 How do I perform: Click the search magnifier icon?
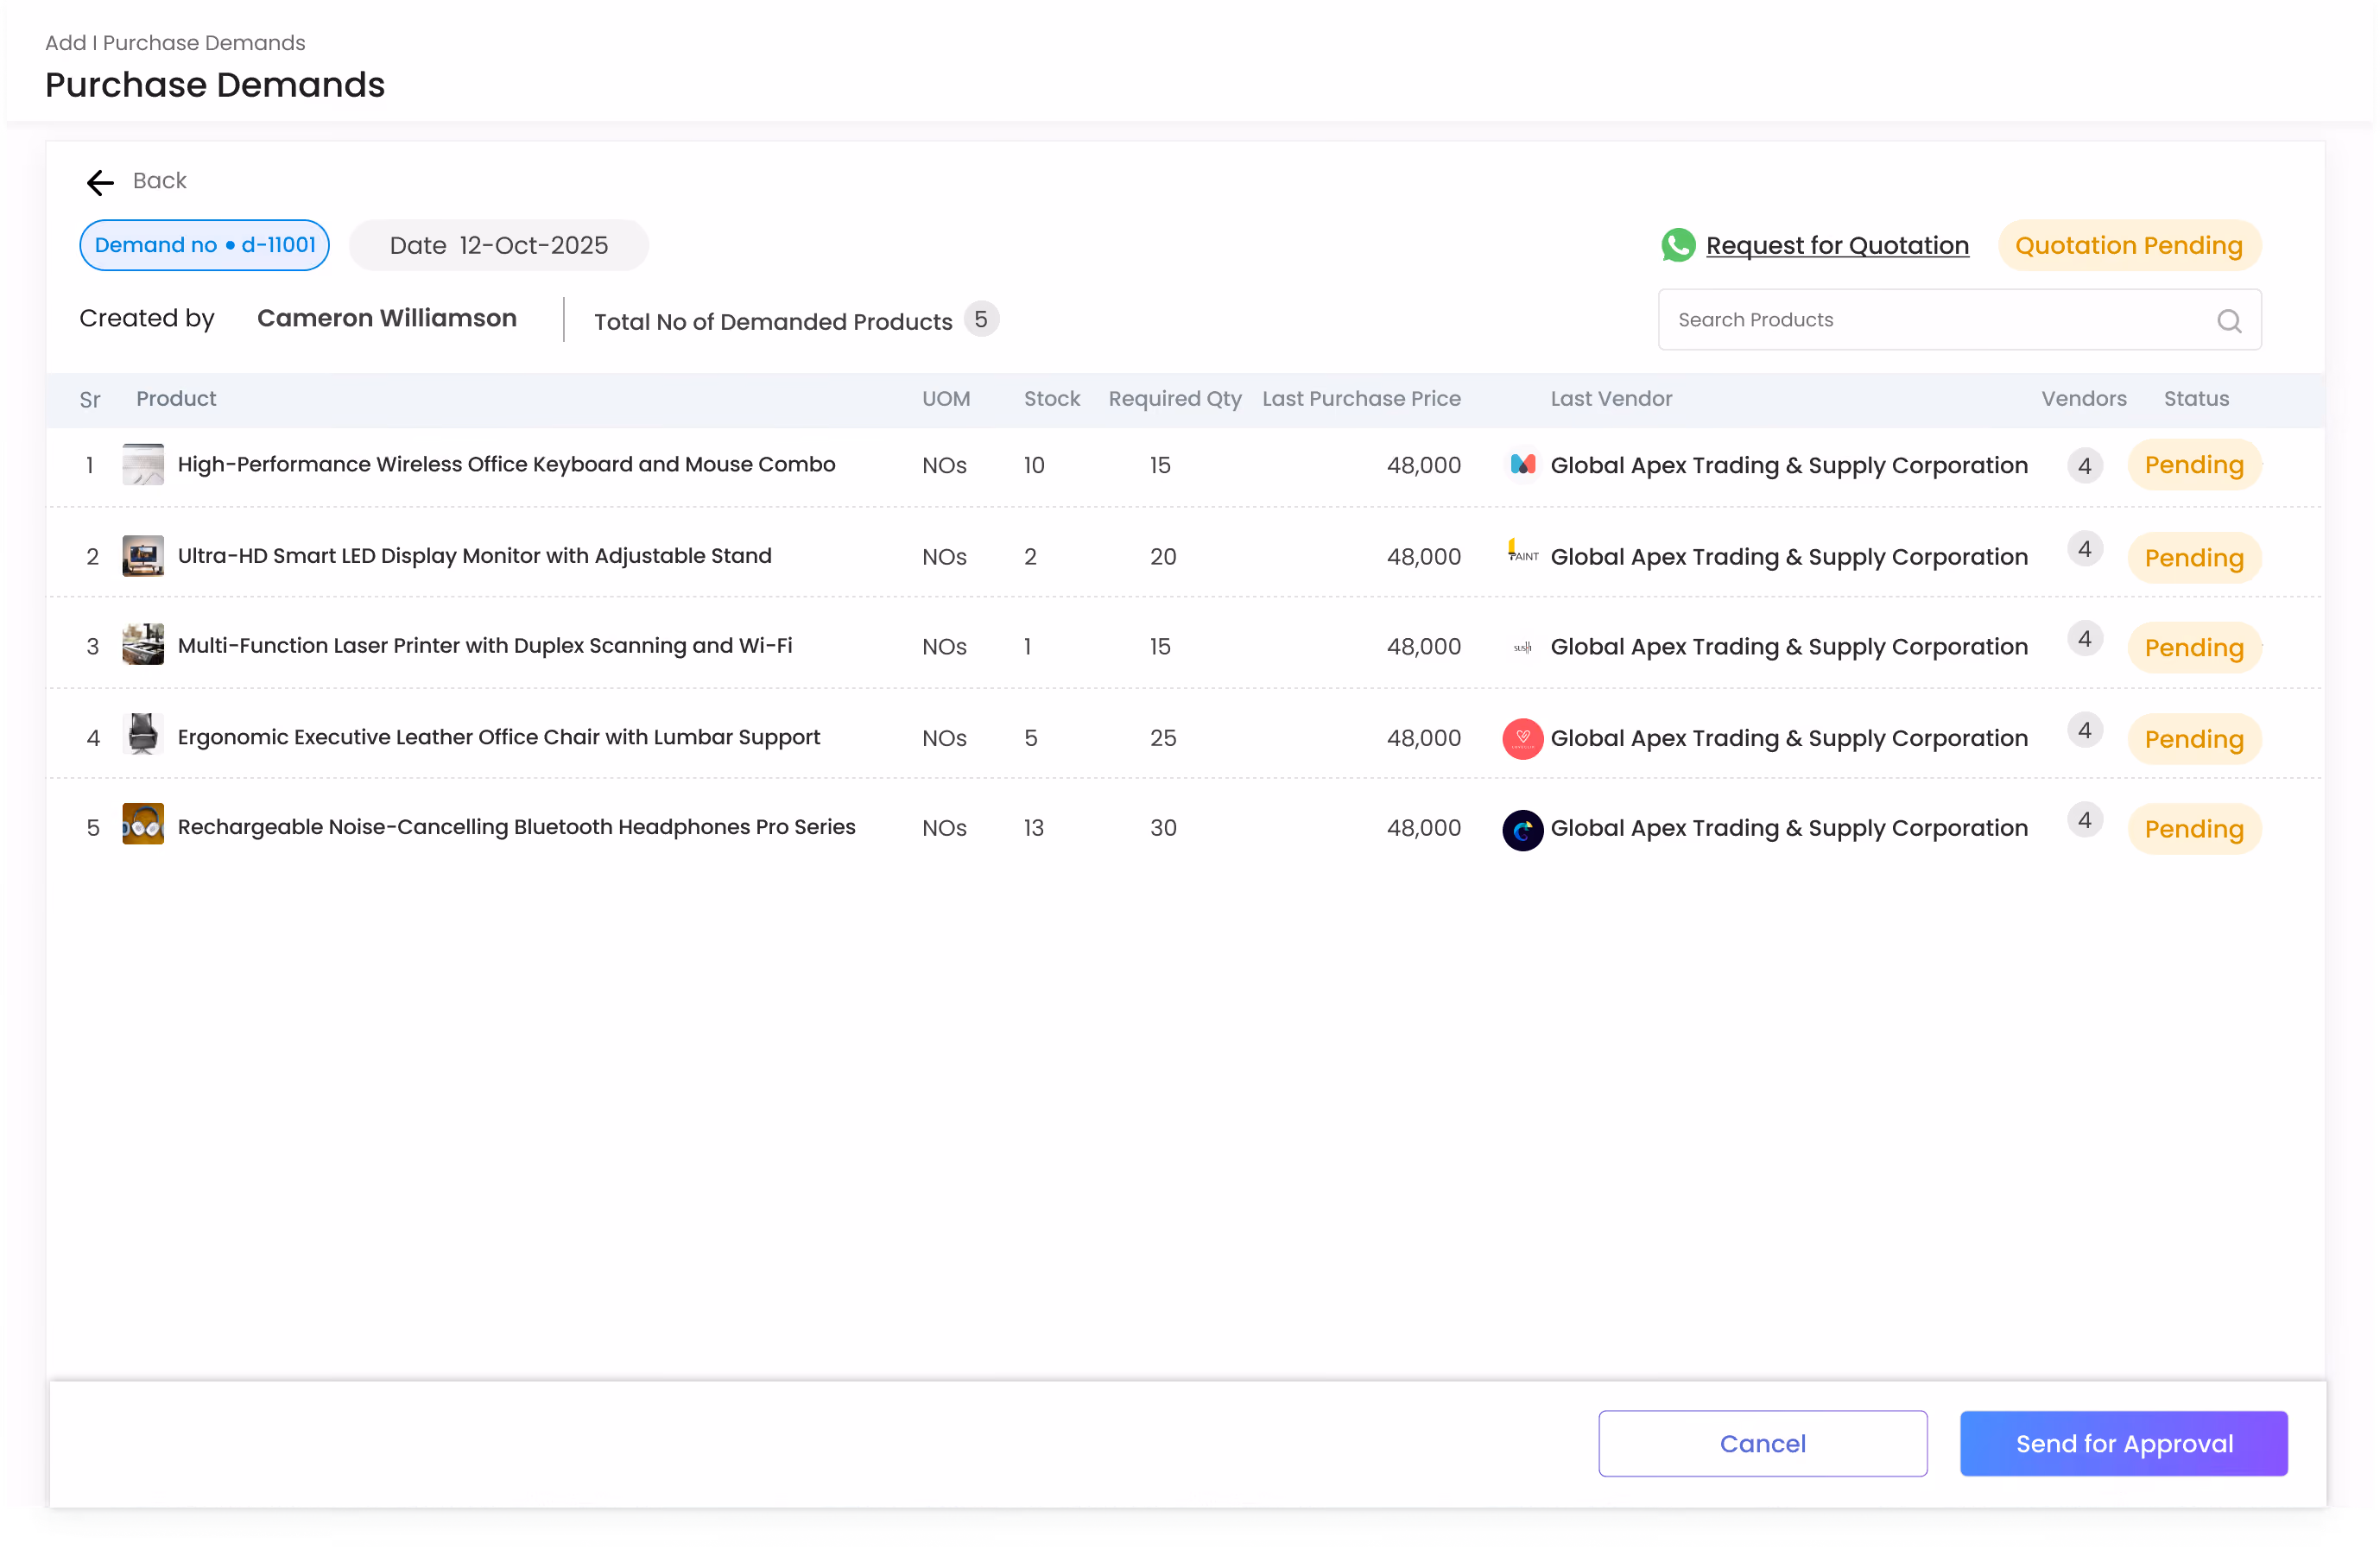(2228, 321)
